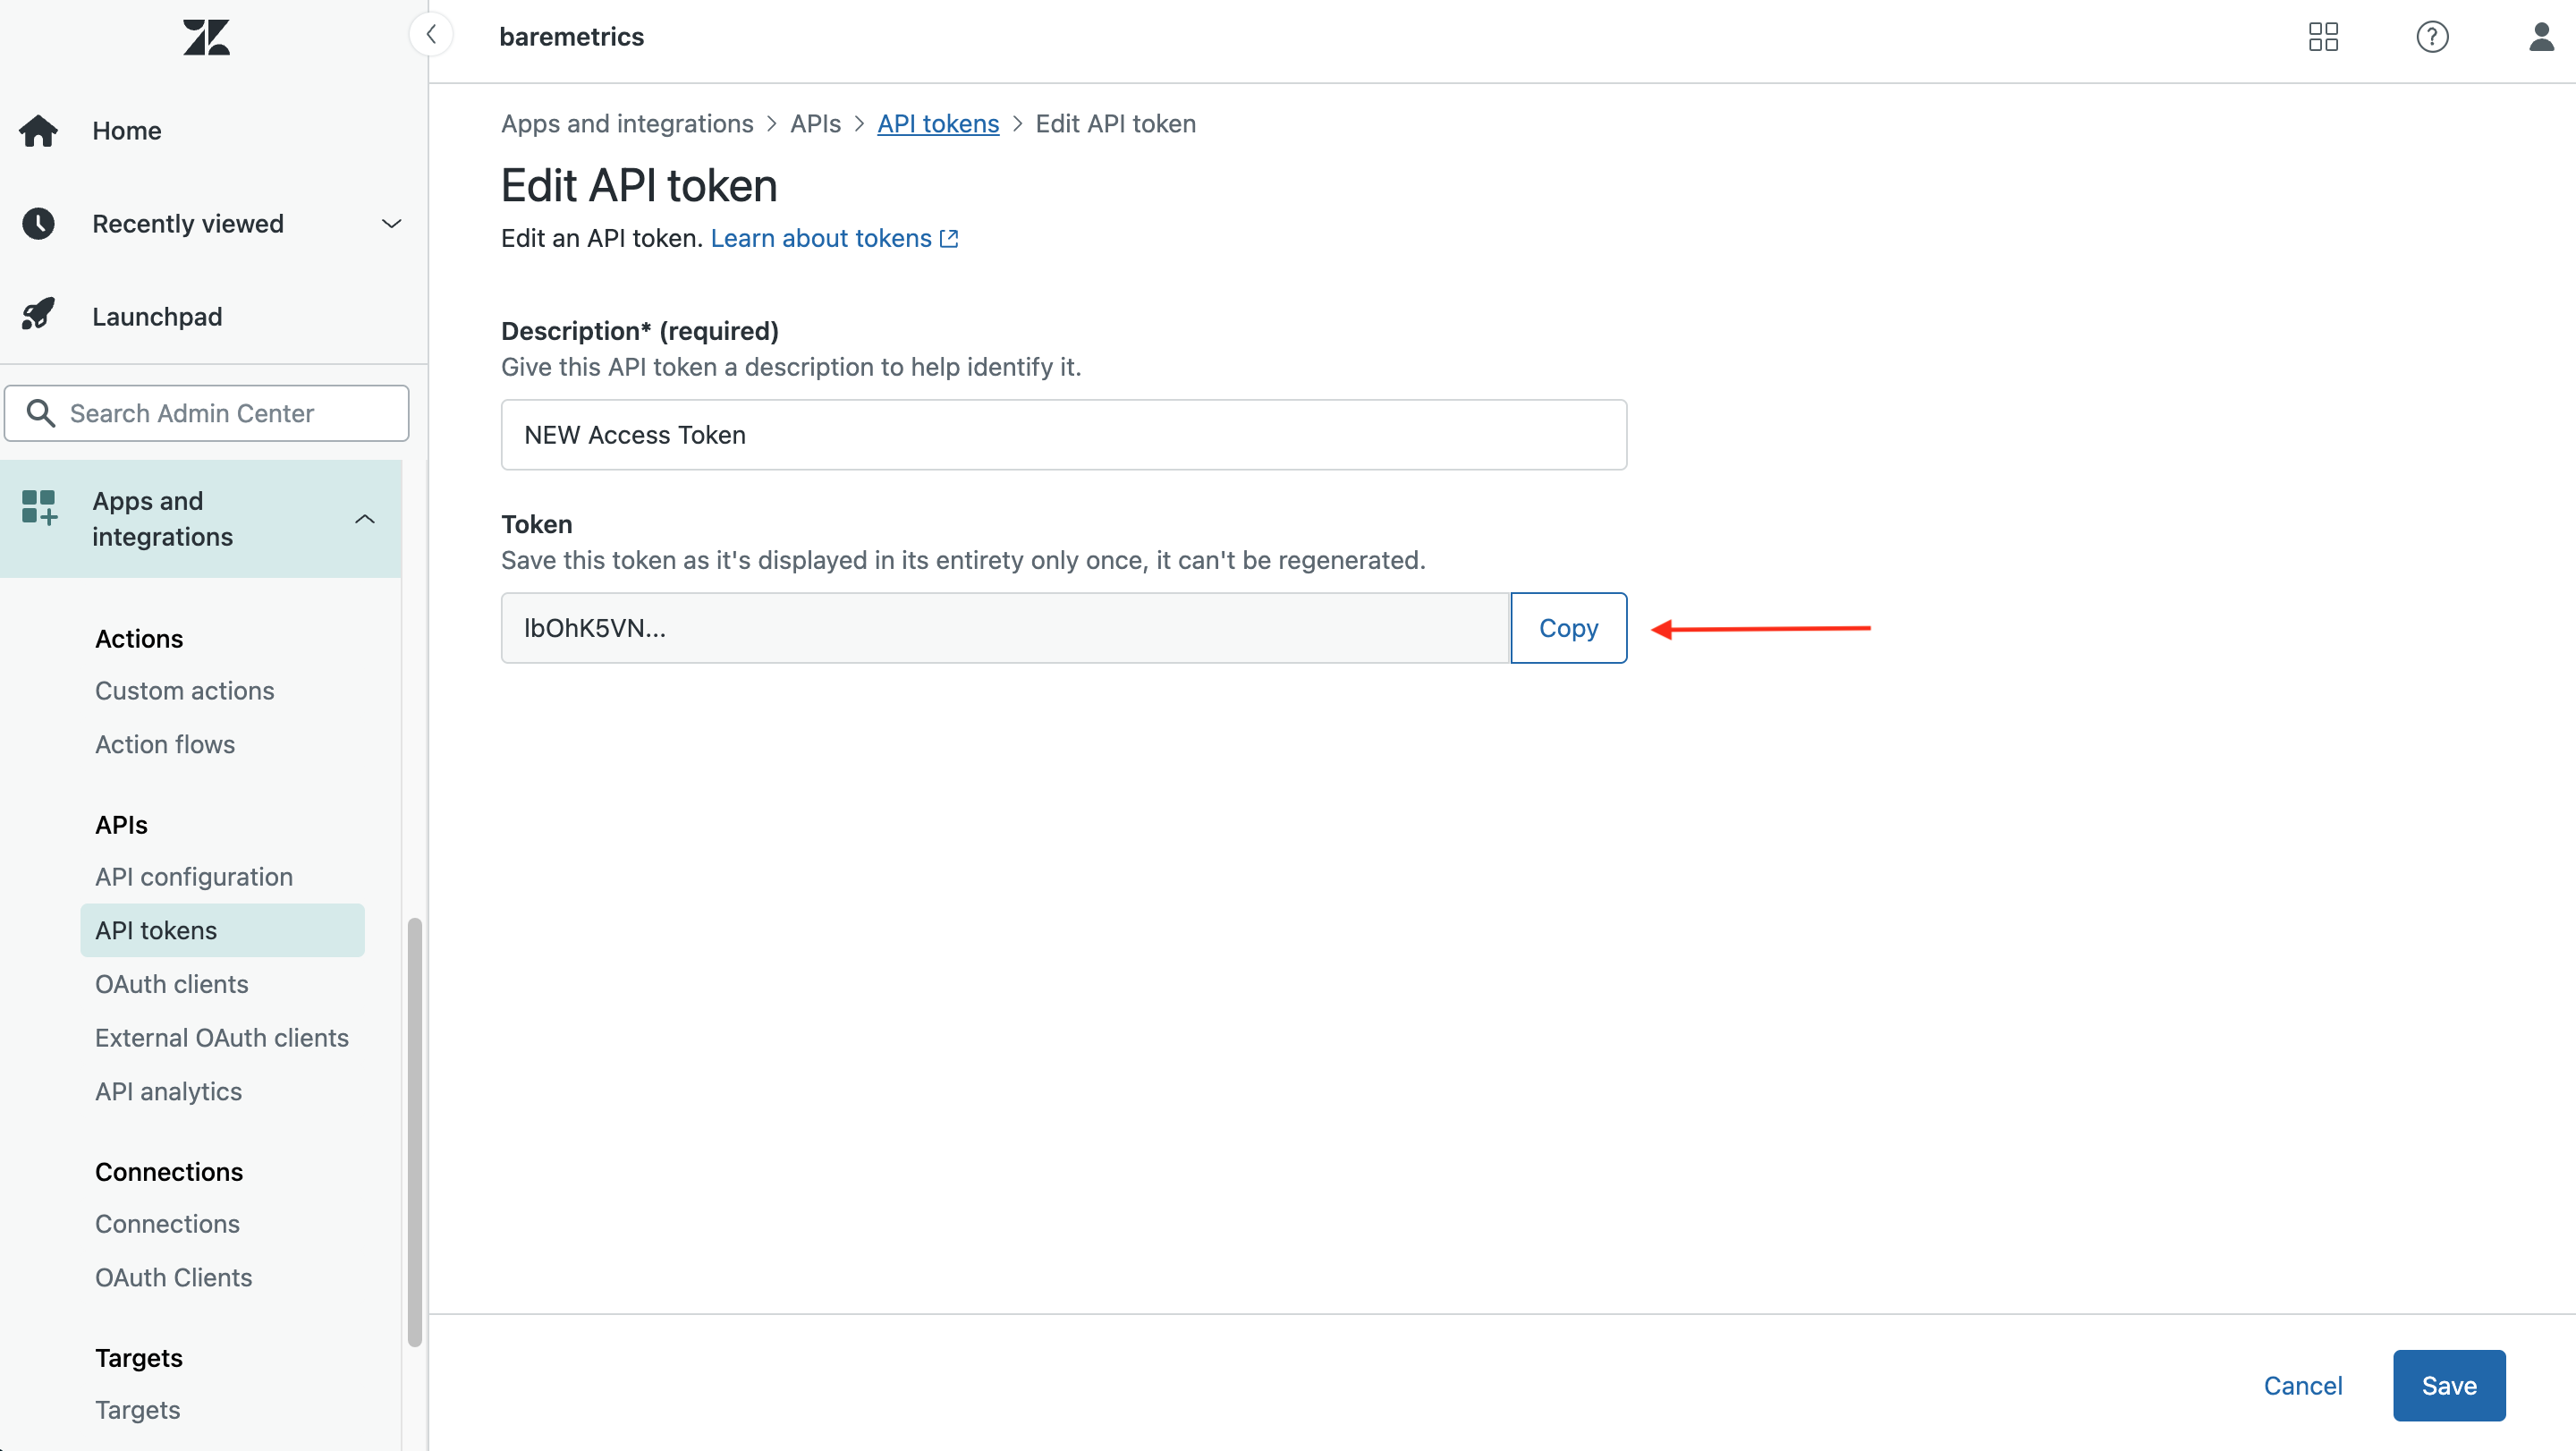This screenshot has height=1451, width=2576.
Task: Collapse the sidebar with the back chevron
Action: (431, 33)
